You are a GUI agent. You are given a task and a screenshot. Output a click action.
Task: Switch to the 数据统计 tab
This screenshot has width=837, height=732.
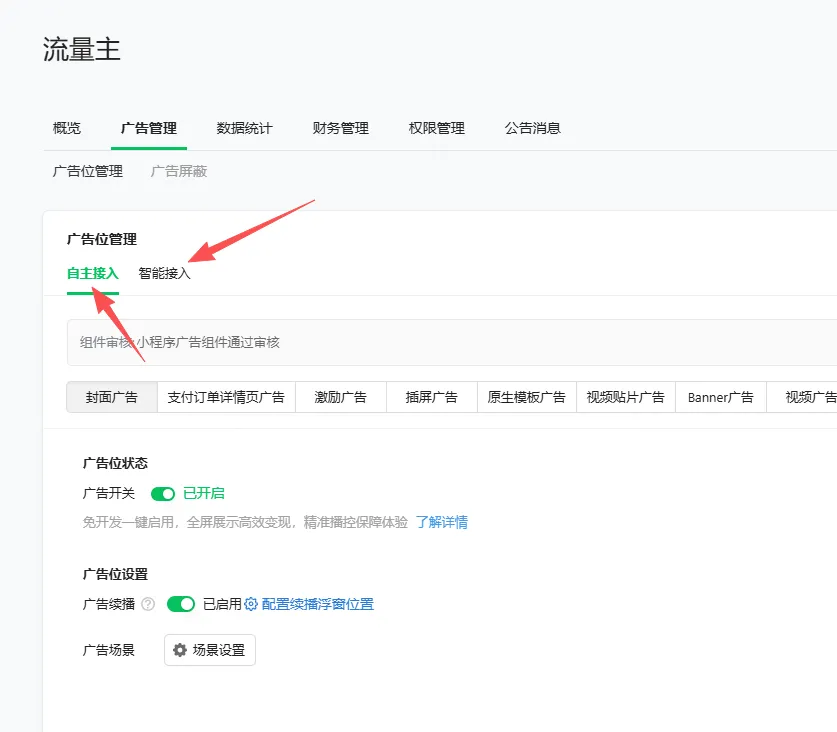[x=244, y=128]
